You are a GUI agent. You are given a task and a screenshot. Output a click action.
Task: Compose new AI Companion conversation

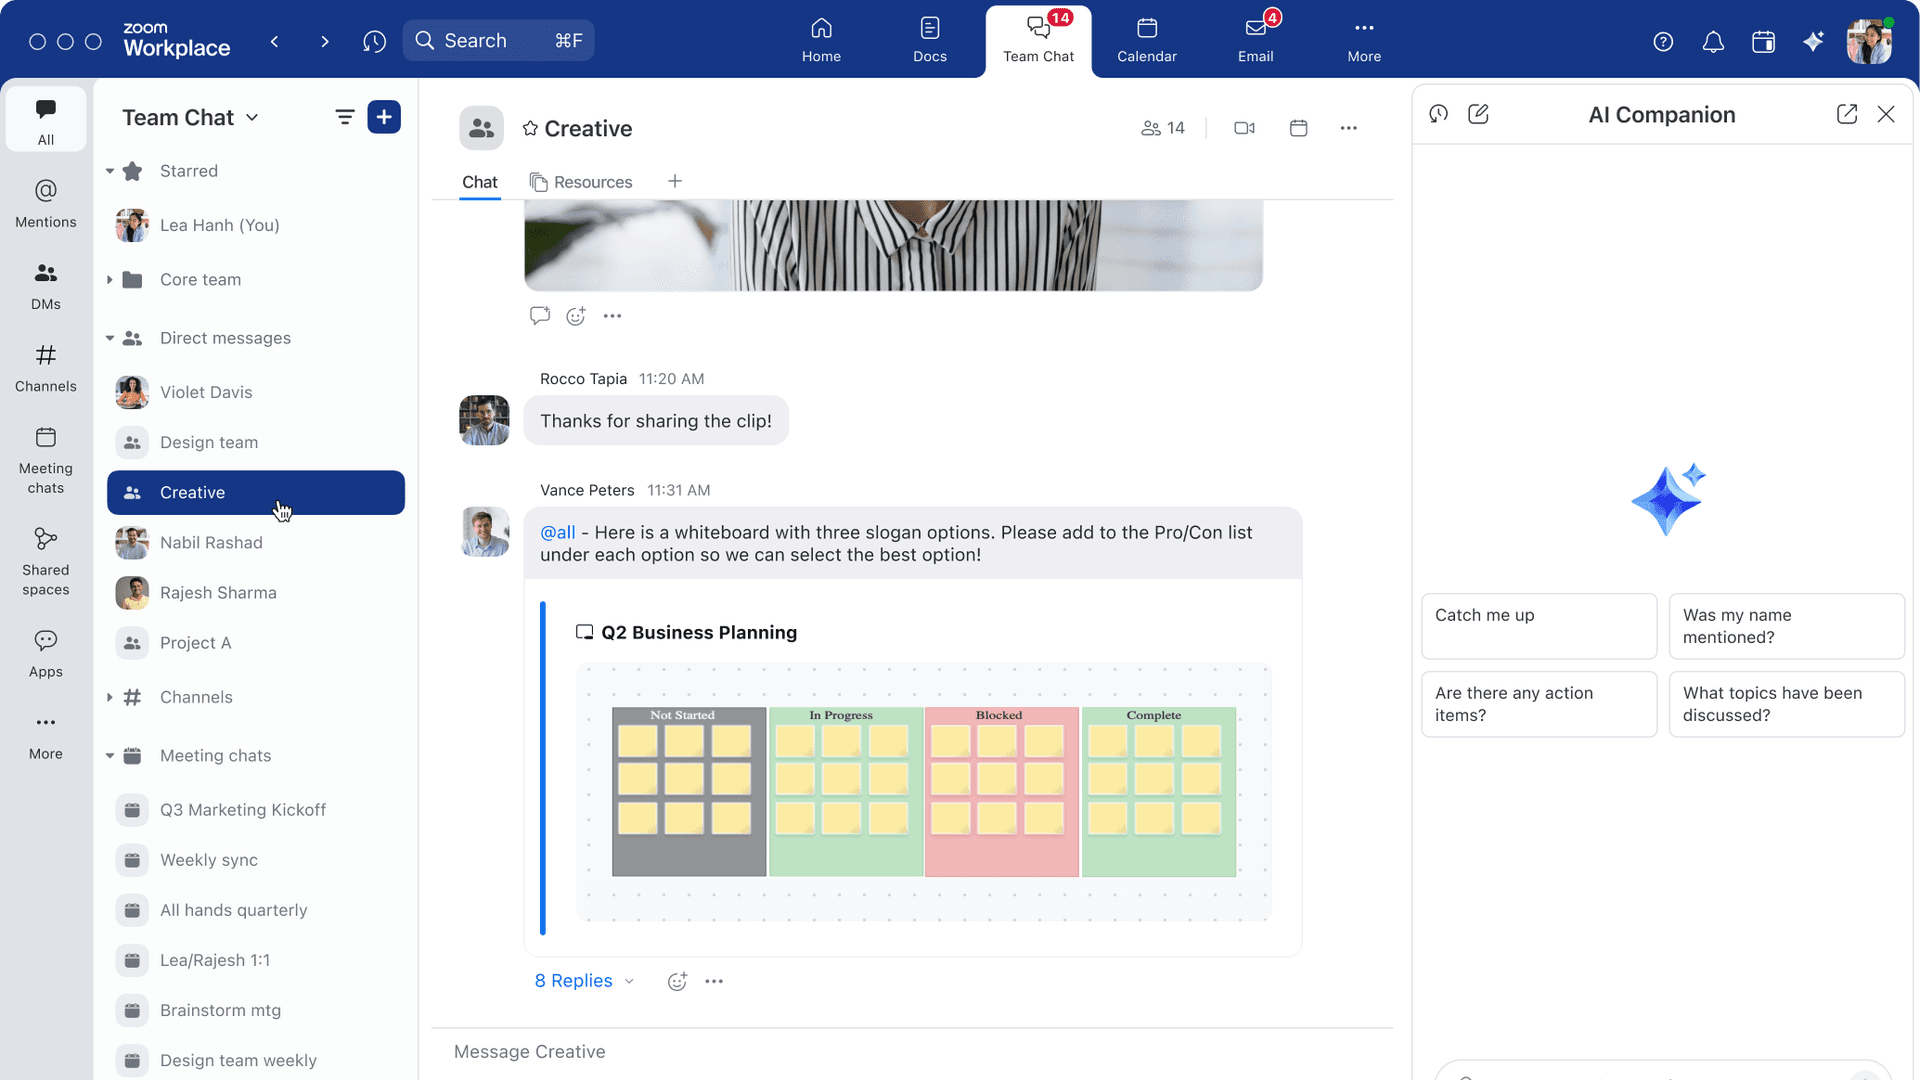(1479, 114)
